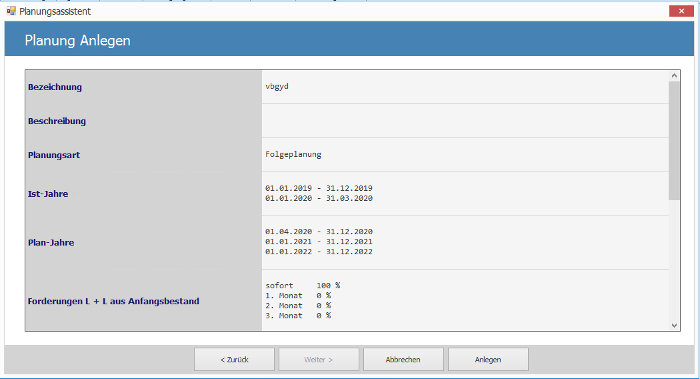Click the Anlegen button

tap(488, 359)
